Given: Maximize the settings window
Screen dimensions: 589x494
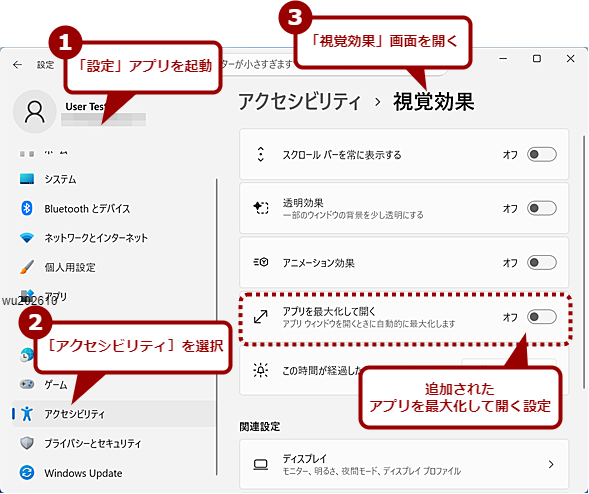Looking at the screenshot, I should coord(537,59).
